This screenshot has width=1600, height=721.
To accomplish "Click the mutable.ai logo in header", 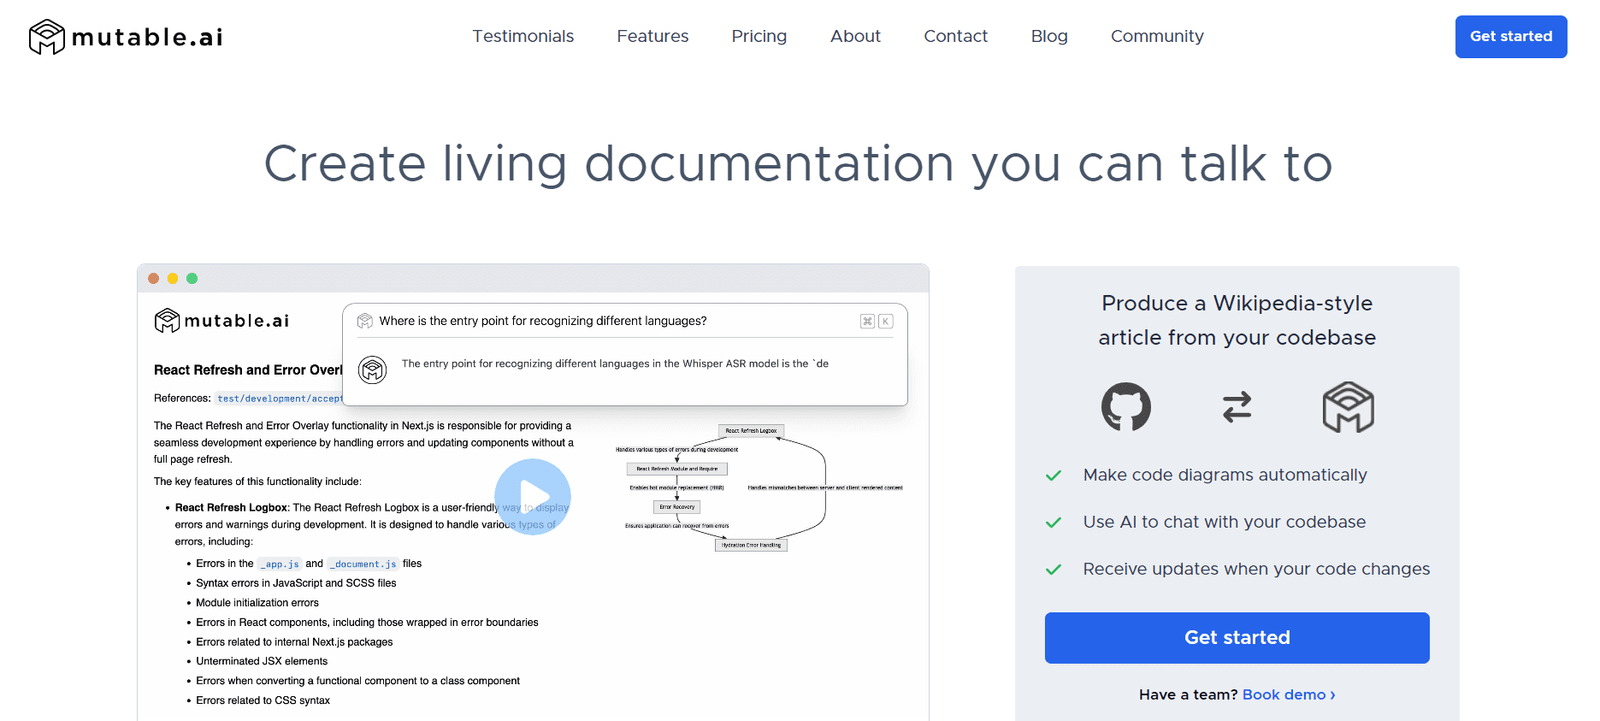I will [x=126, y=37].
